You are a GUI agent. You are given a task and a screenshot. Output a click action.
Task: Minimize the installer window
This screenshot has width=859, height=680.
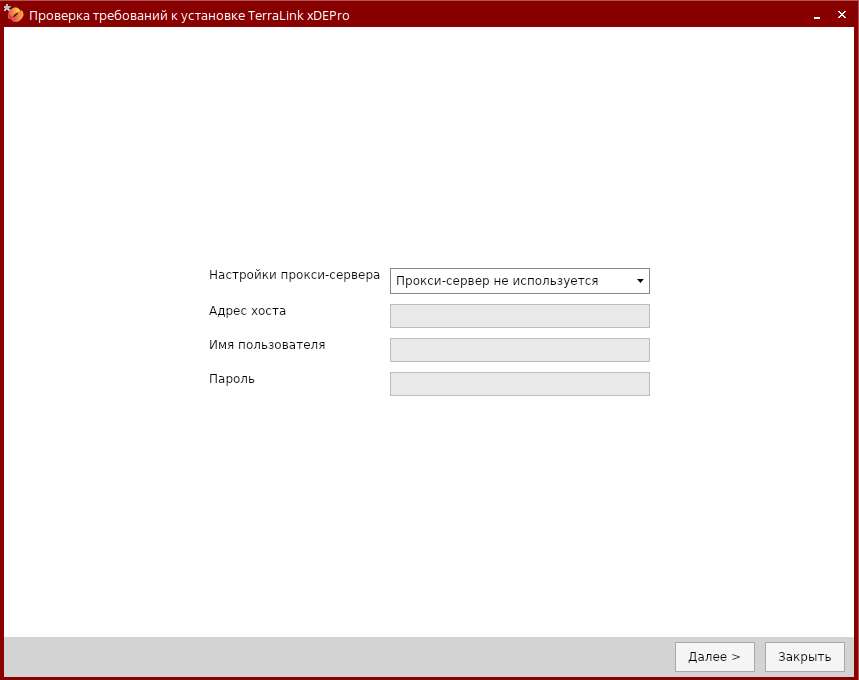tap(817, 16)
